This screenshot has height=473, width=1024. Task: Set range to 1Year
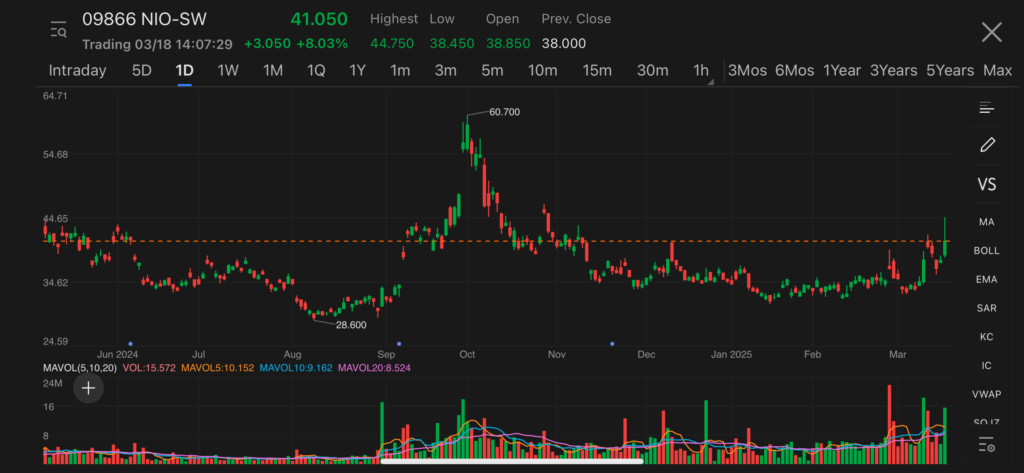point(842,71)
